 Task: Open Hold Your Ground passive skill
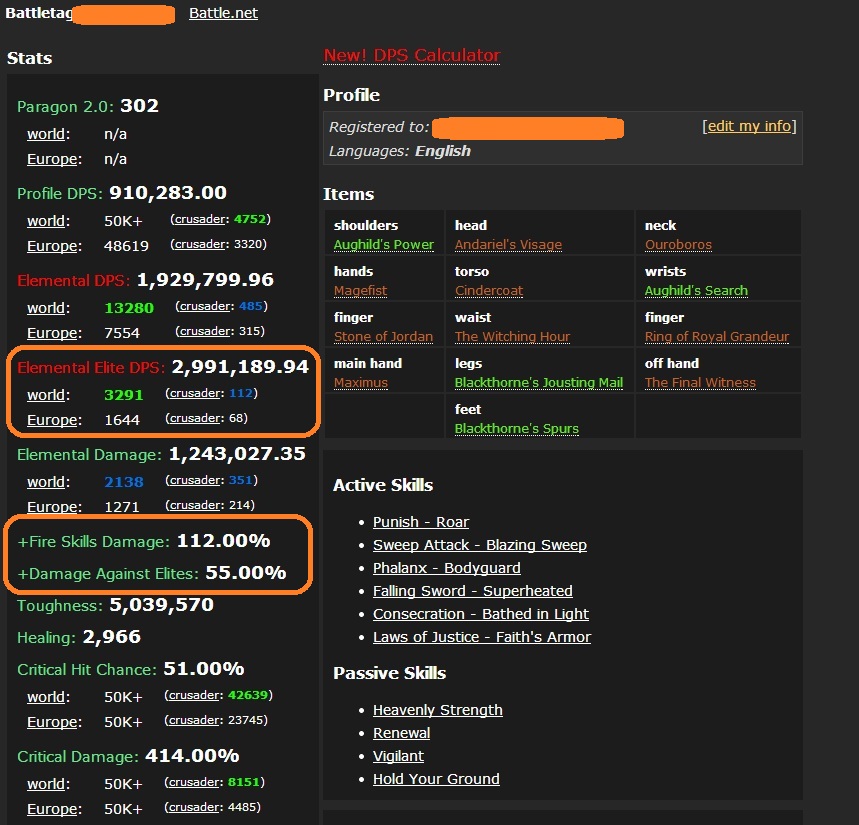(x=436, y=779)
